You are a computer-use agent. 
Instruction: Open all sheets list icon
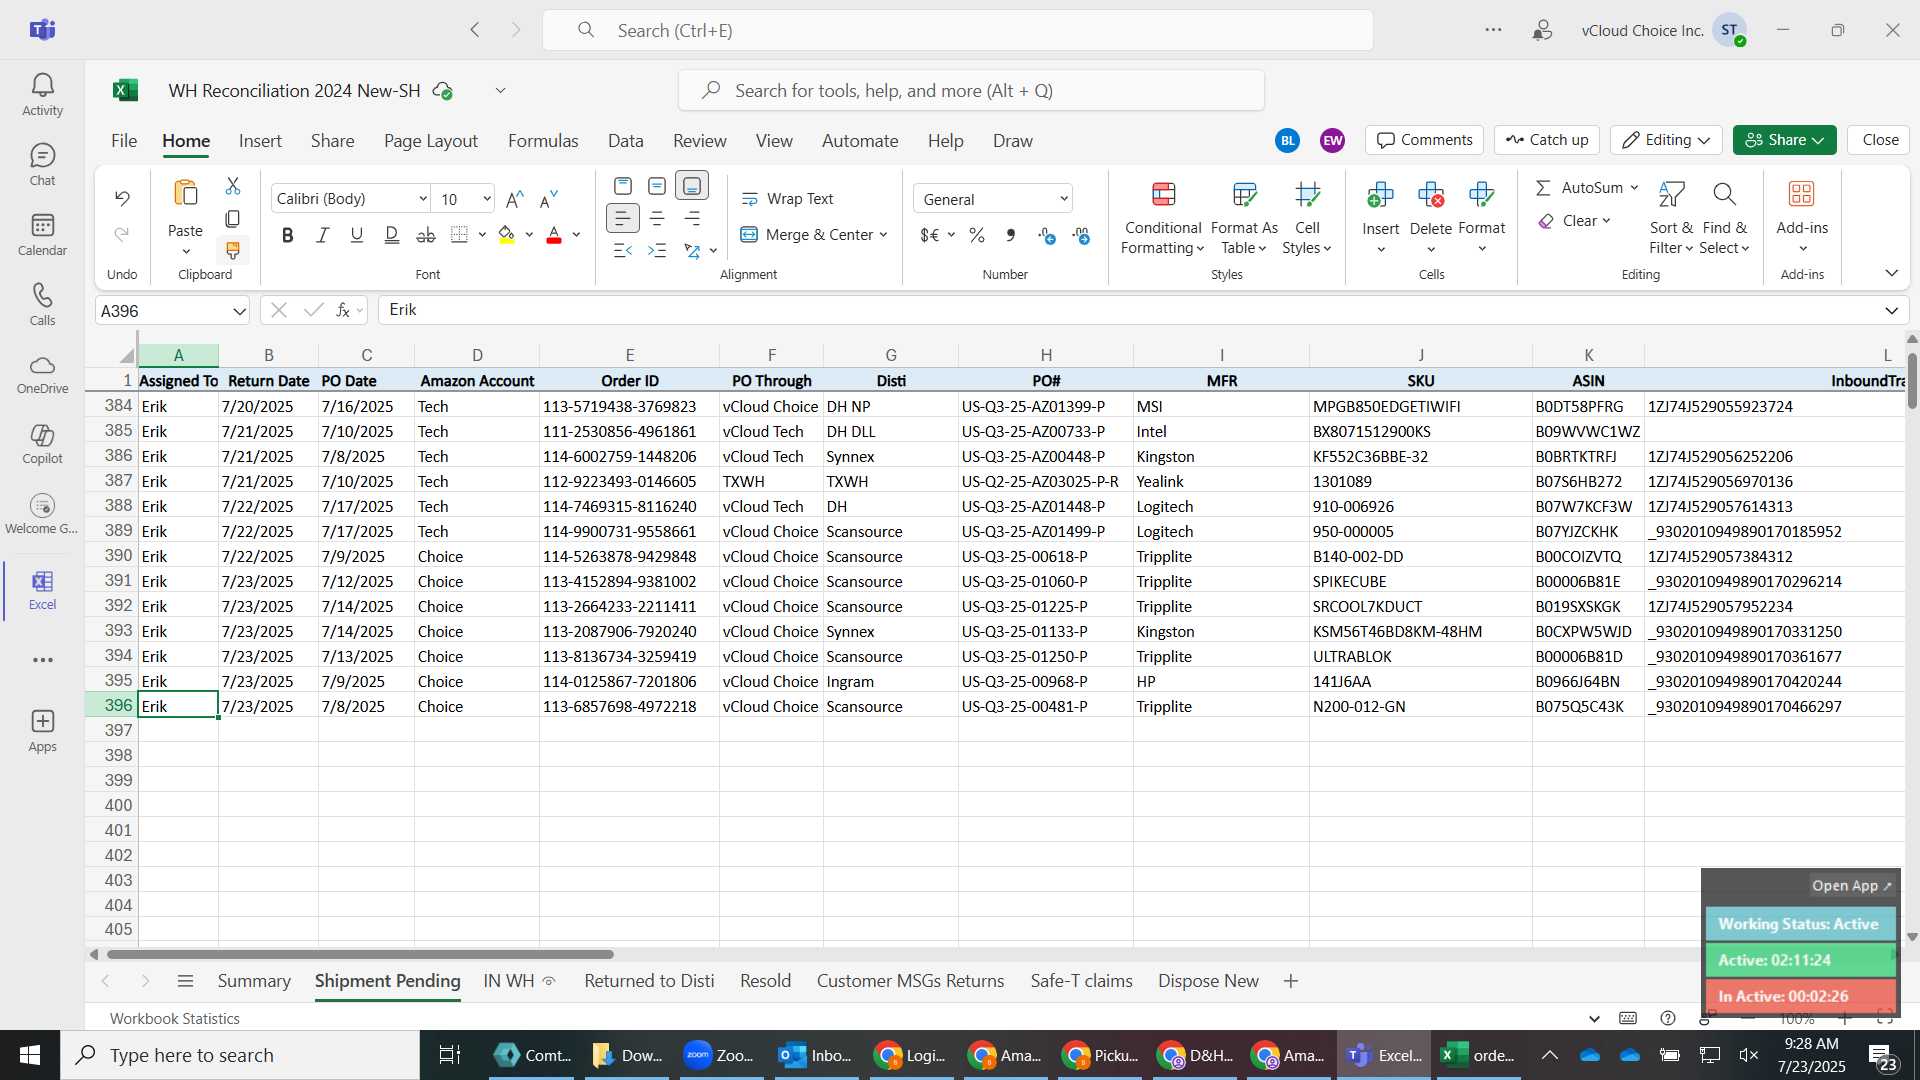coord(185,981)
